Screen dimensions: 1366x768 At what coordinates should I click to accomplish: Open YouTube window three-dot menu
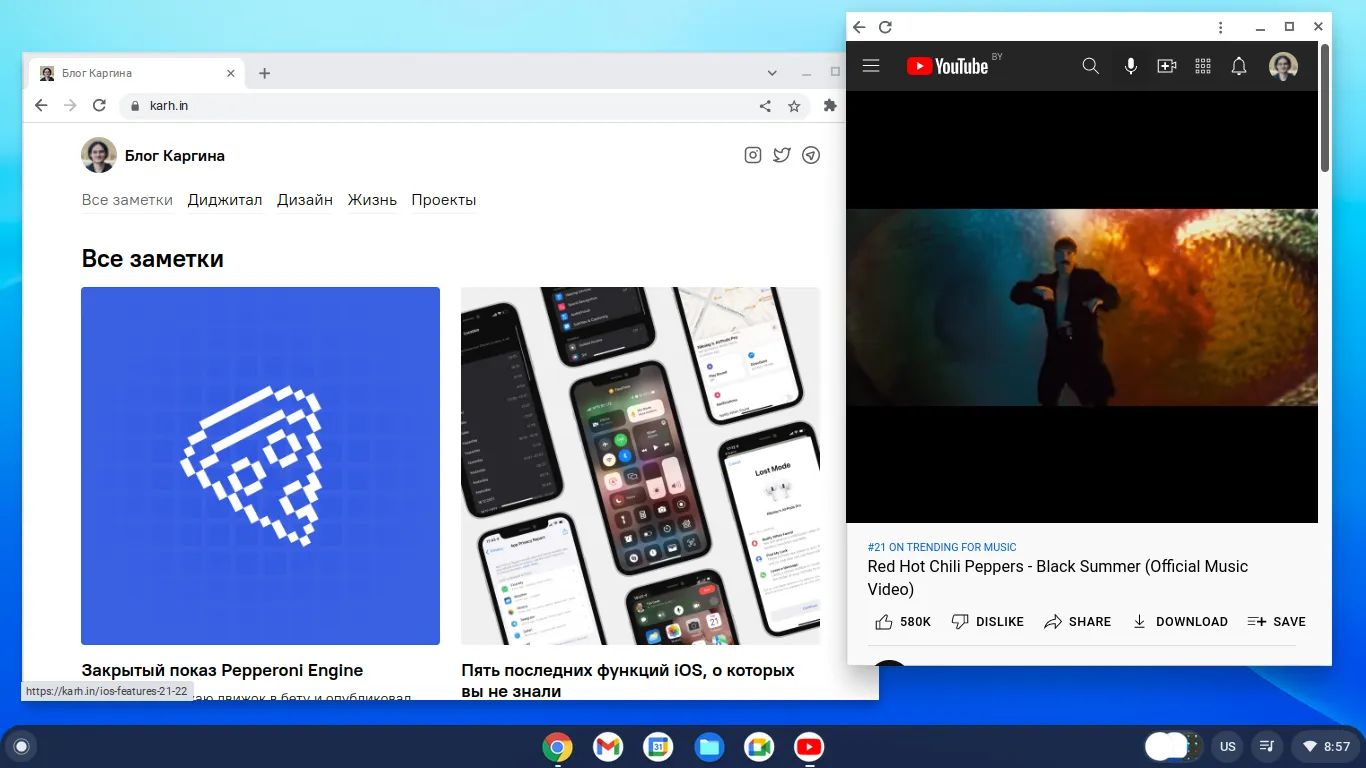[x=1221, y=27]
